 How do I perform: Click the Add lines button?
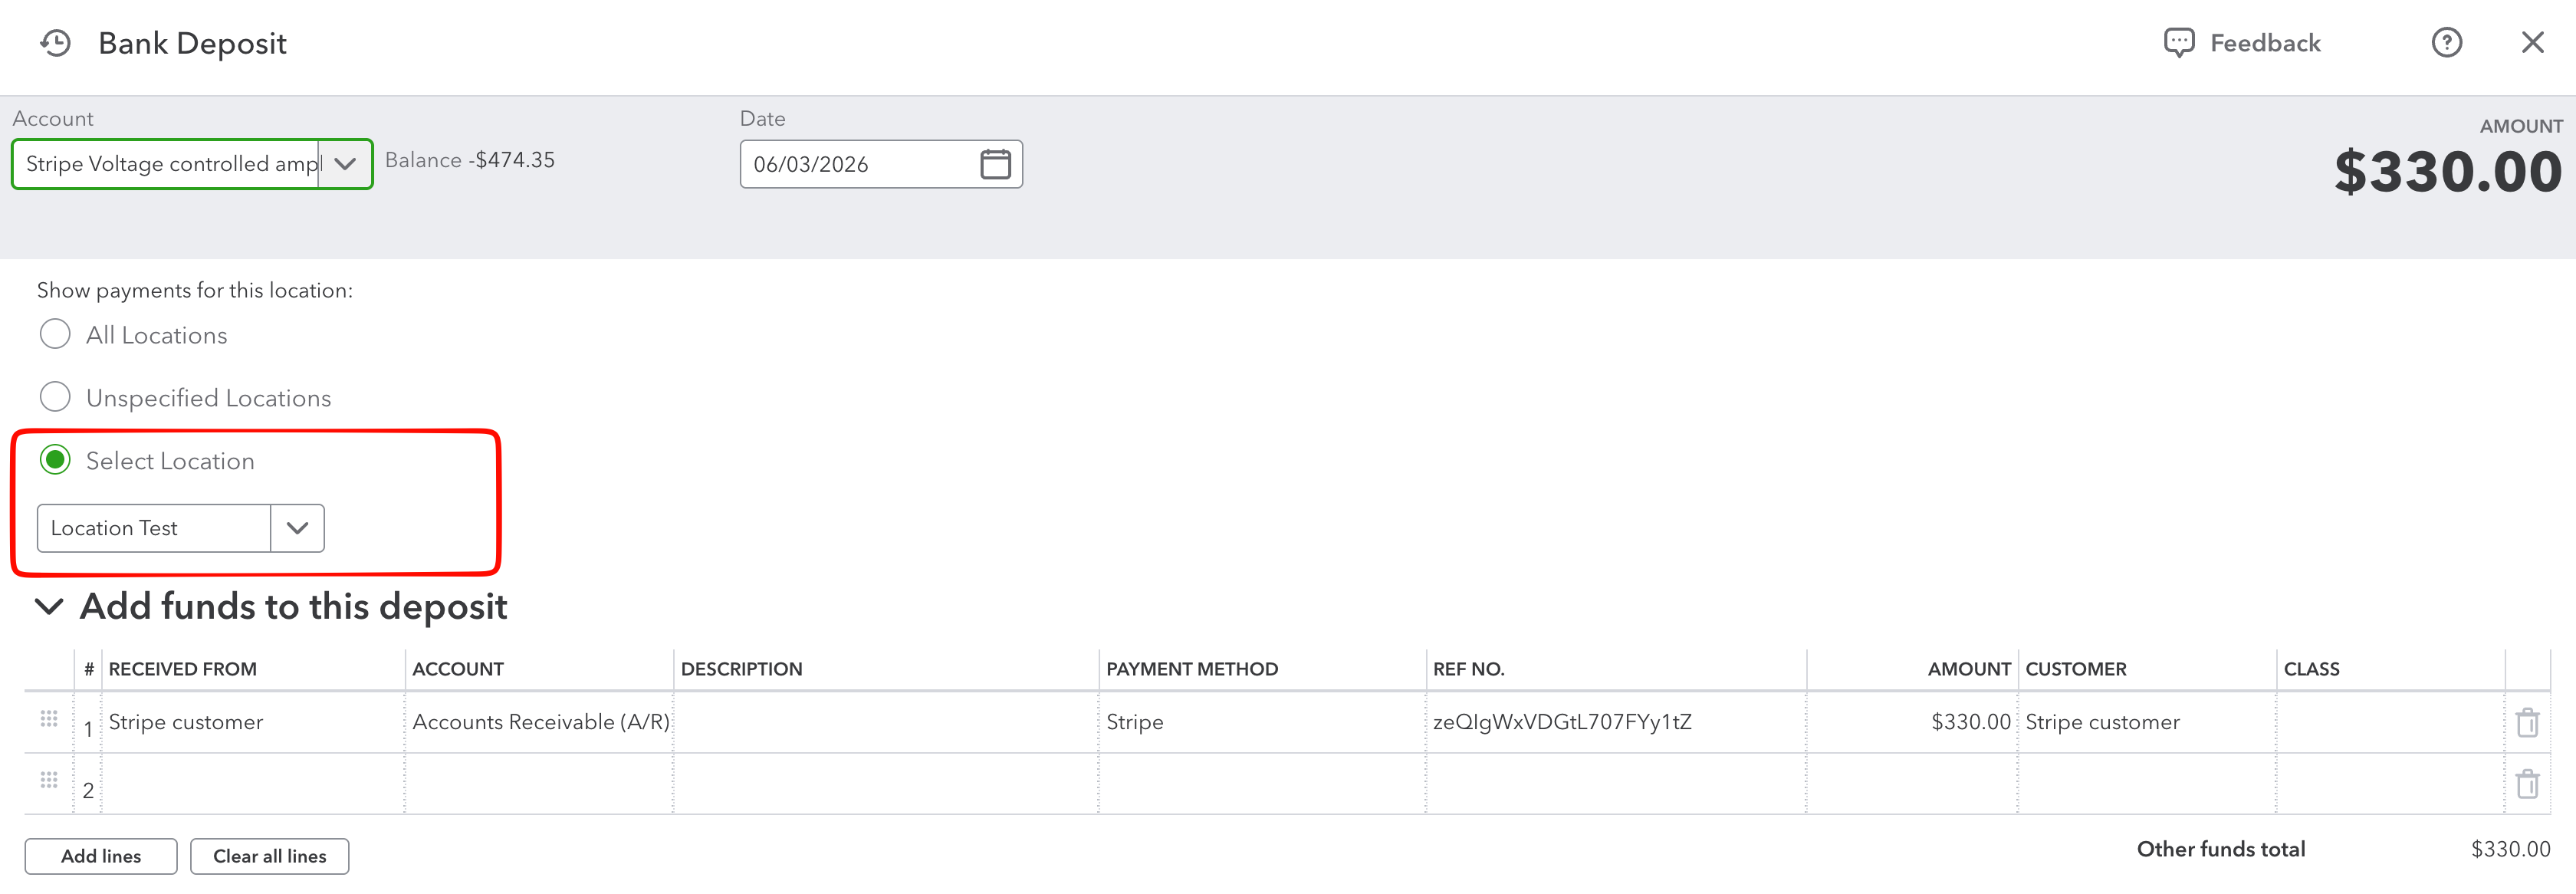point(101,856)
